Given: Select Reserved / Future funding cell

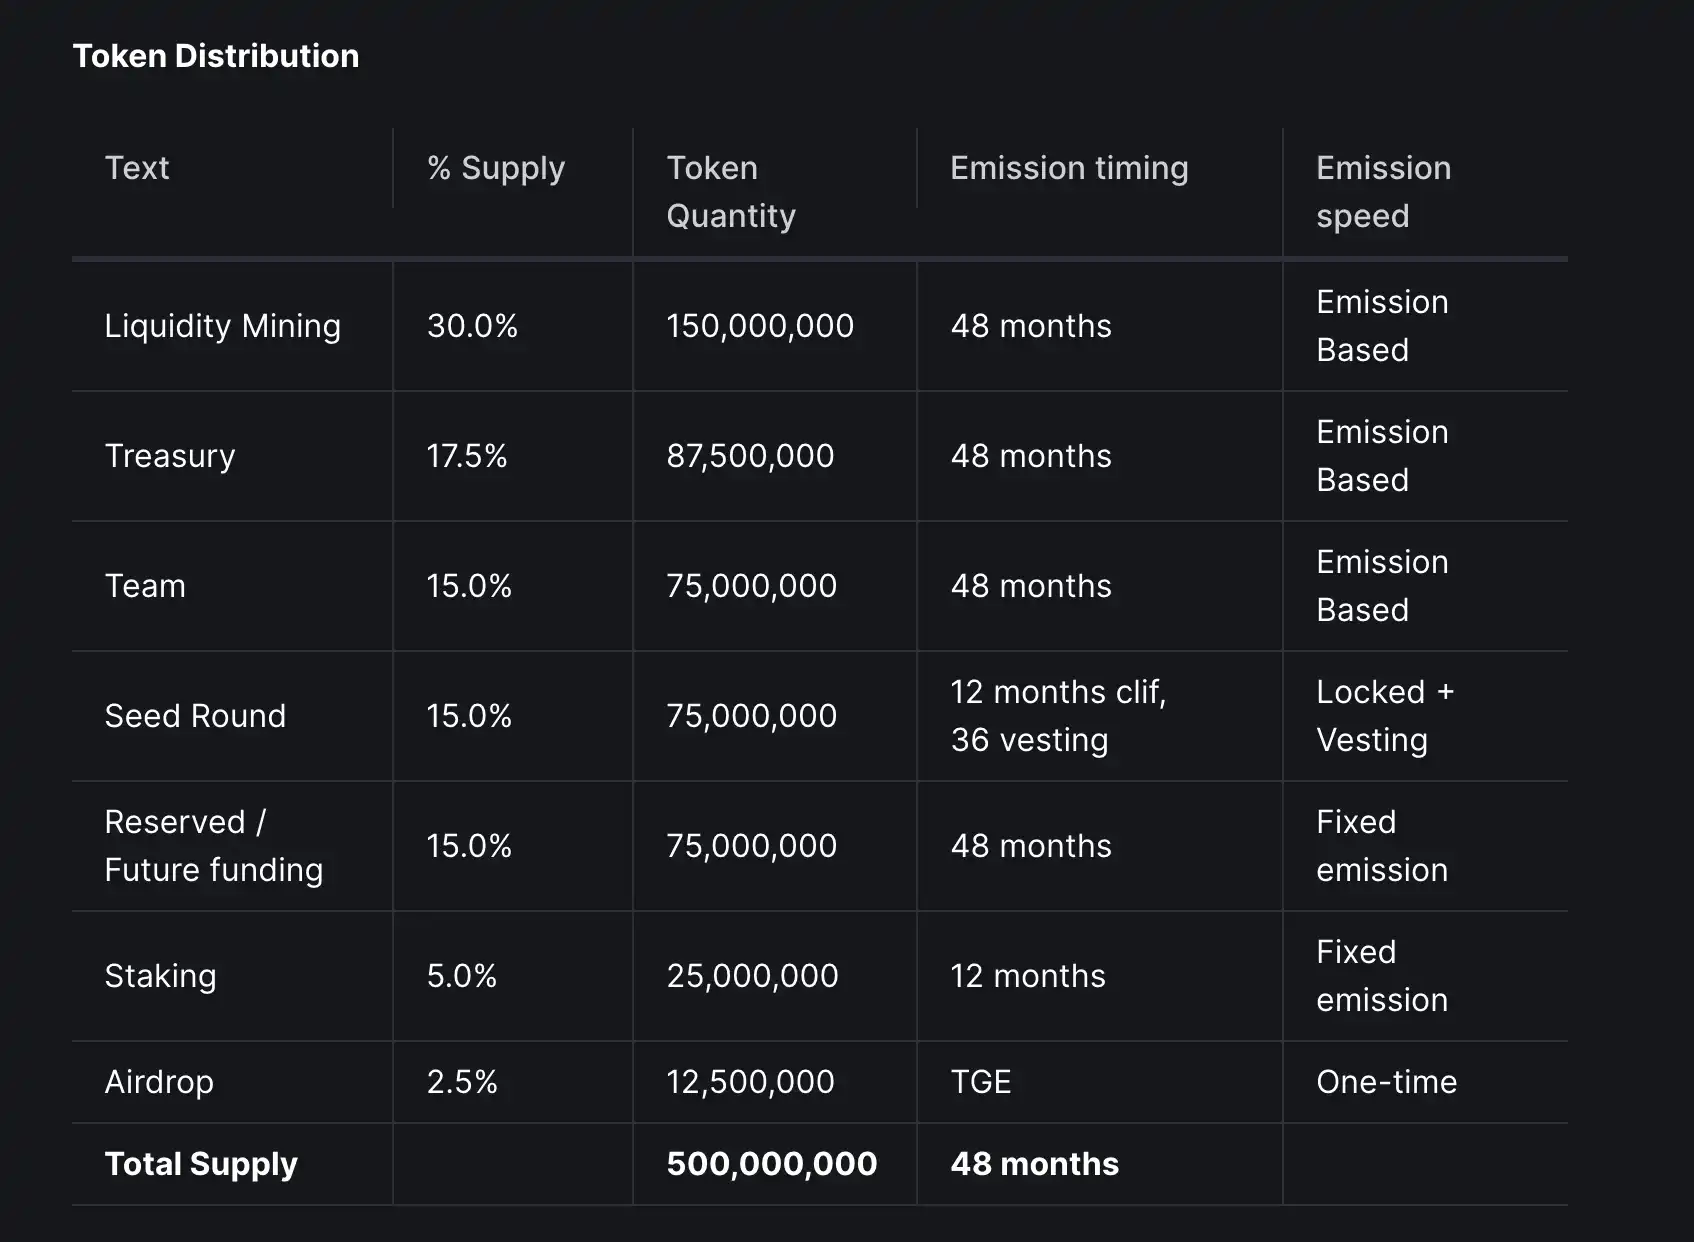Looking at the screenshot, I should tap(213, 846).
